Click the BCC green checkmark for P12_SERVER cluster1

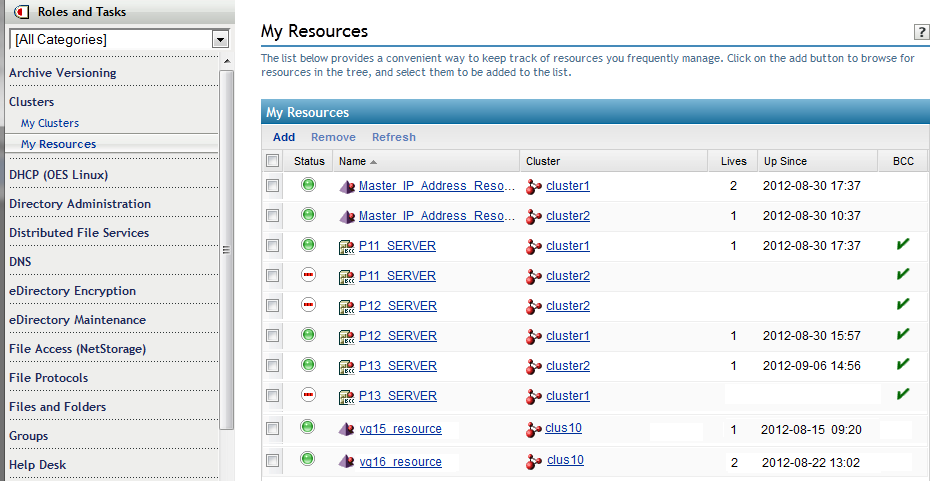(x=903, y=333)
